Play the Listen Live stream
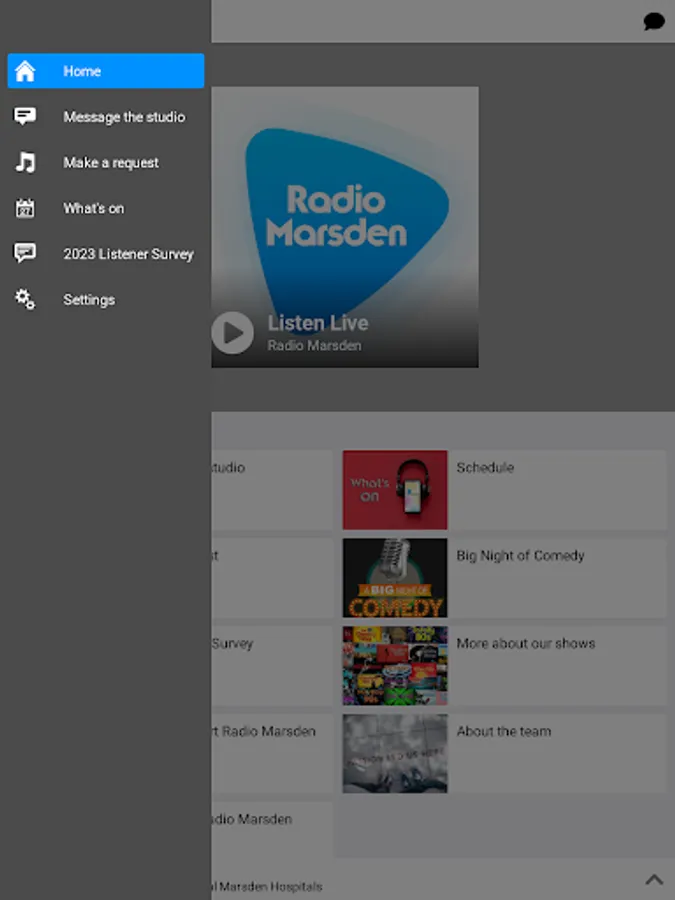675x900 pixels. click(232, 333)
